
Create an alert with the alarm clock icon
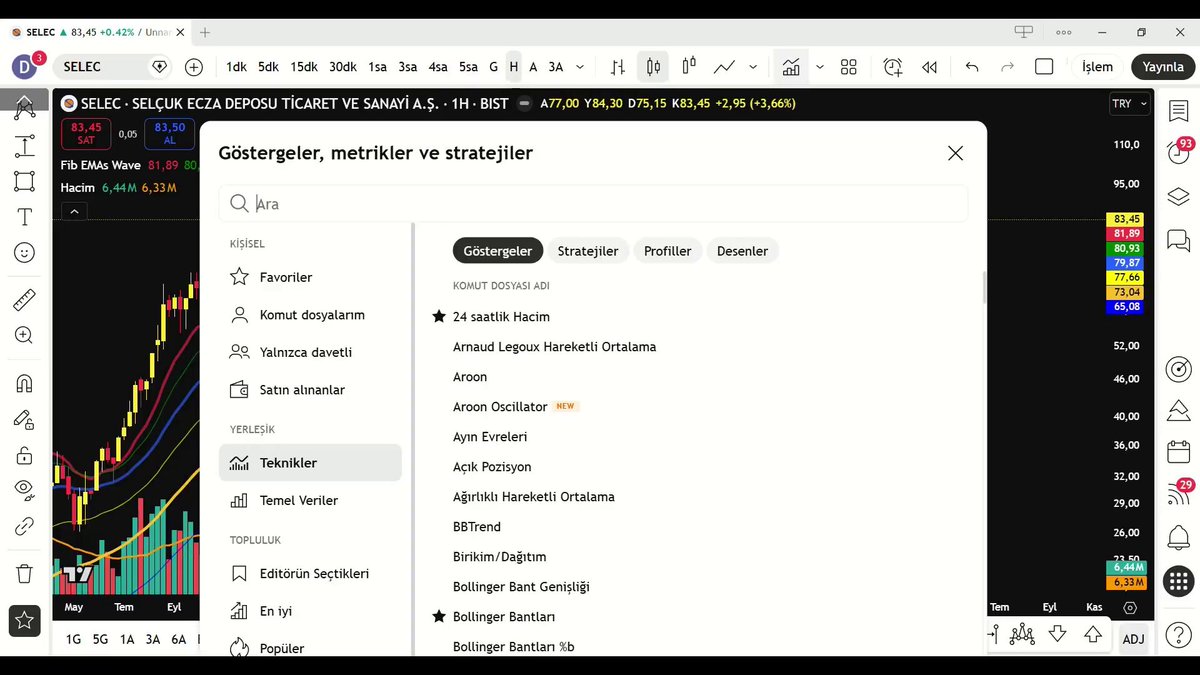tap(893, 67)
